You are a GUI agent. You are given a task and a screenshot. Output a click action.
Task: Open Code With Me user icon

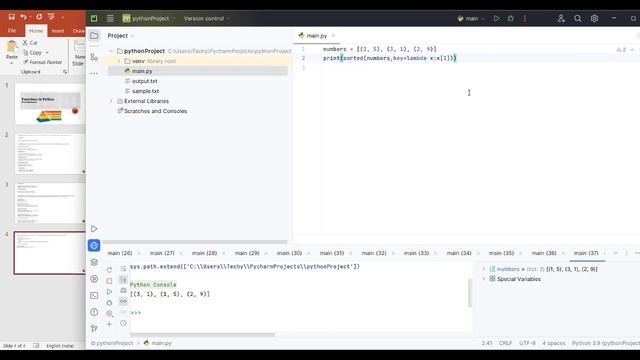(x=561, y=18)
